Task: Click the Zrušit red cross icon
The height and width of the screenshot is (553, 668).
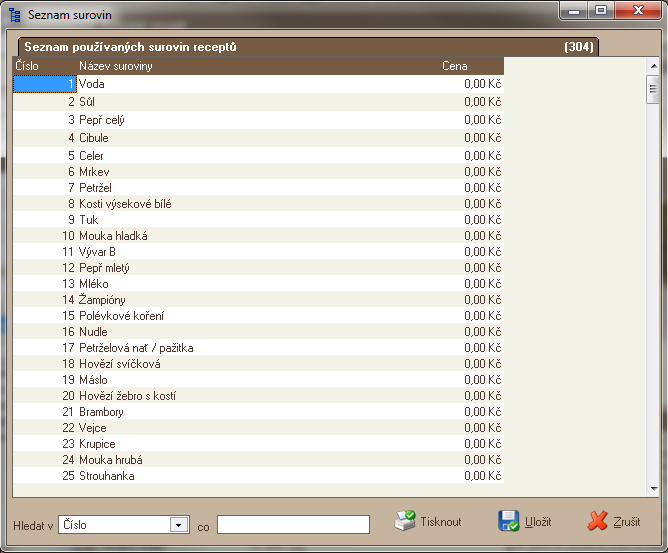Action: pos(597,521)
